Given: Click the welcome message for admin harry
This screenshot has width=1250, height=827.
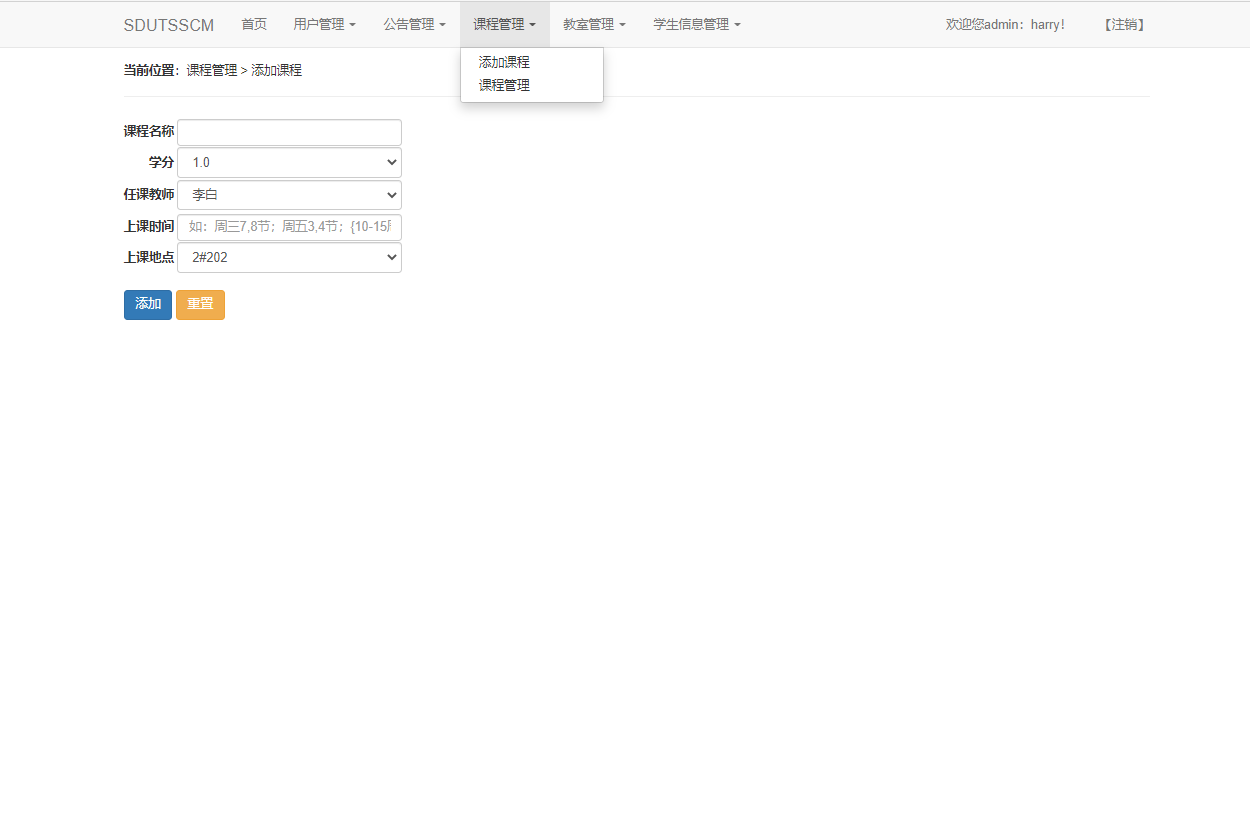Looking at the screenshot, I should point(1005,24).
